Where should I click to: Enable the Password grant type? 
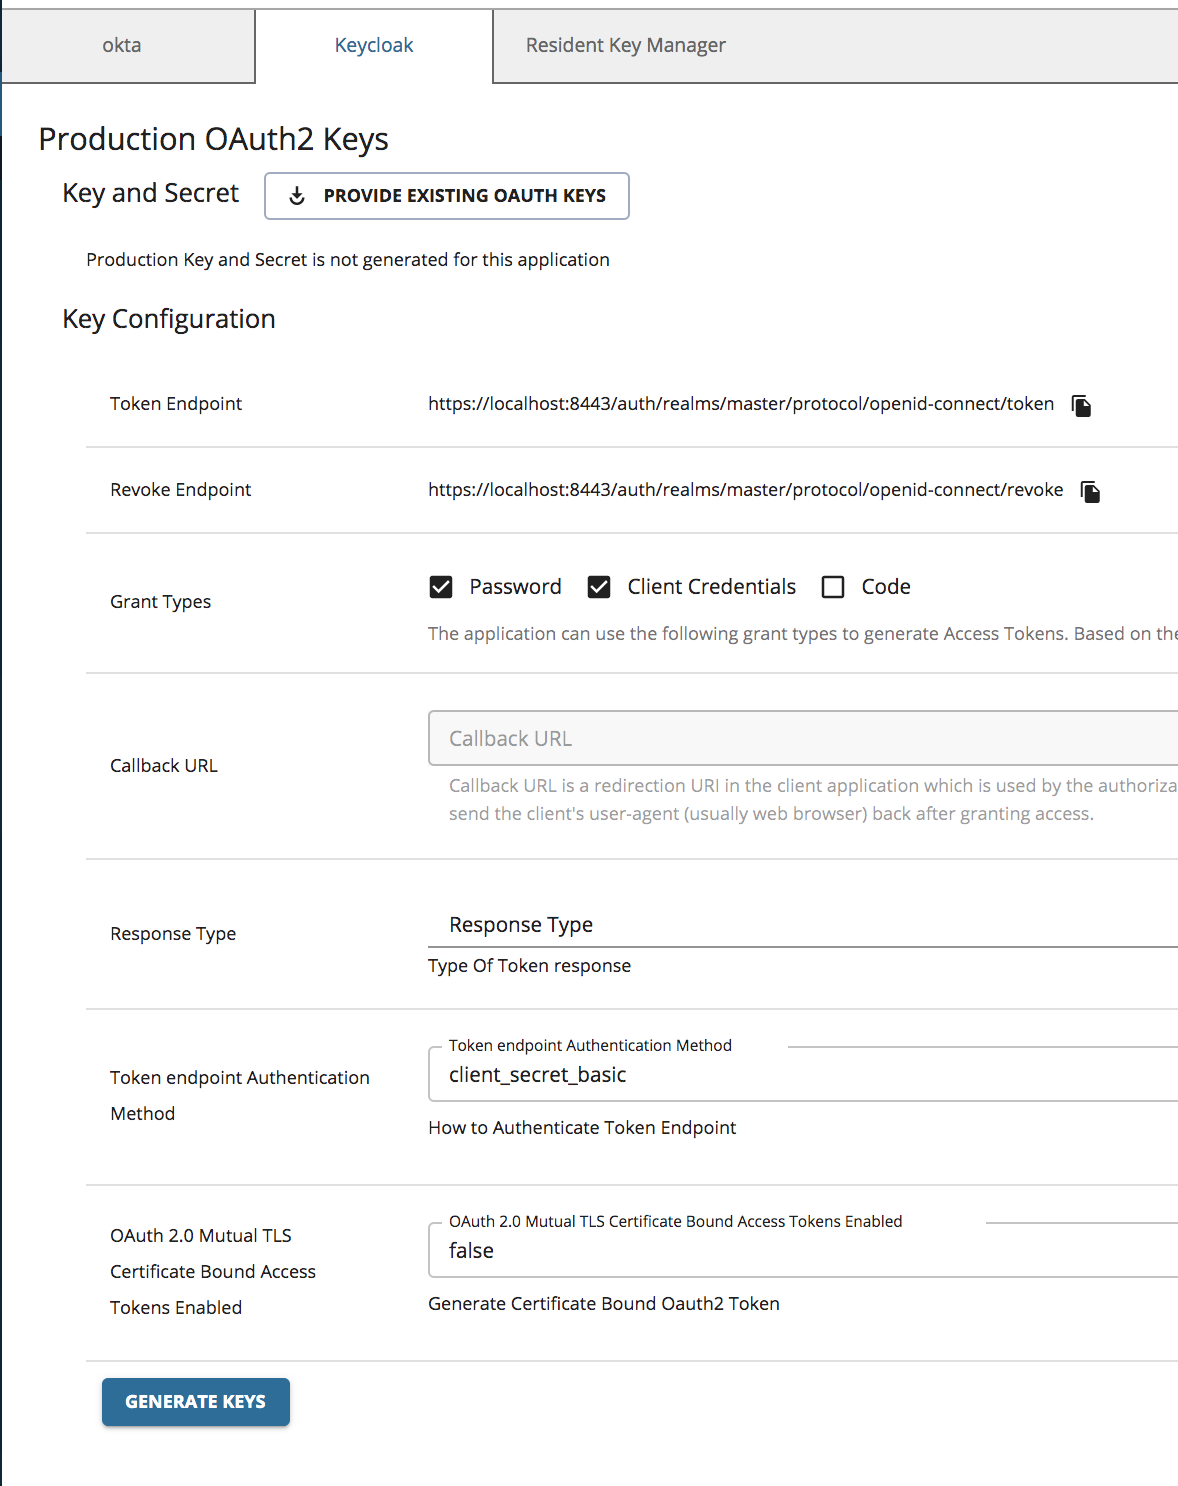pyautogui.click(x=441, y=586)
